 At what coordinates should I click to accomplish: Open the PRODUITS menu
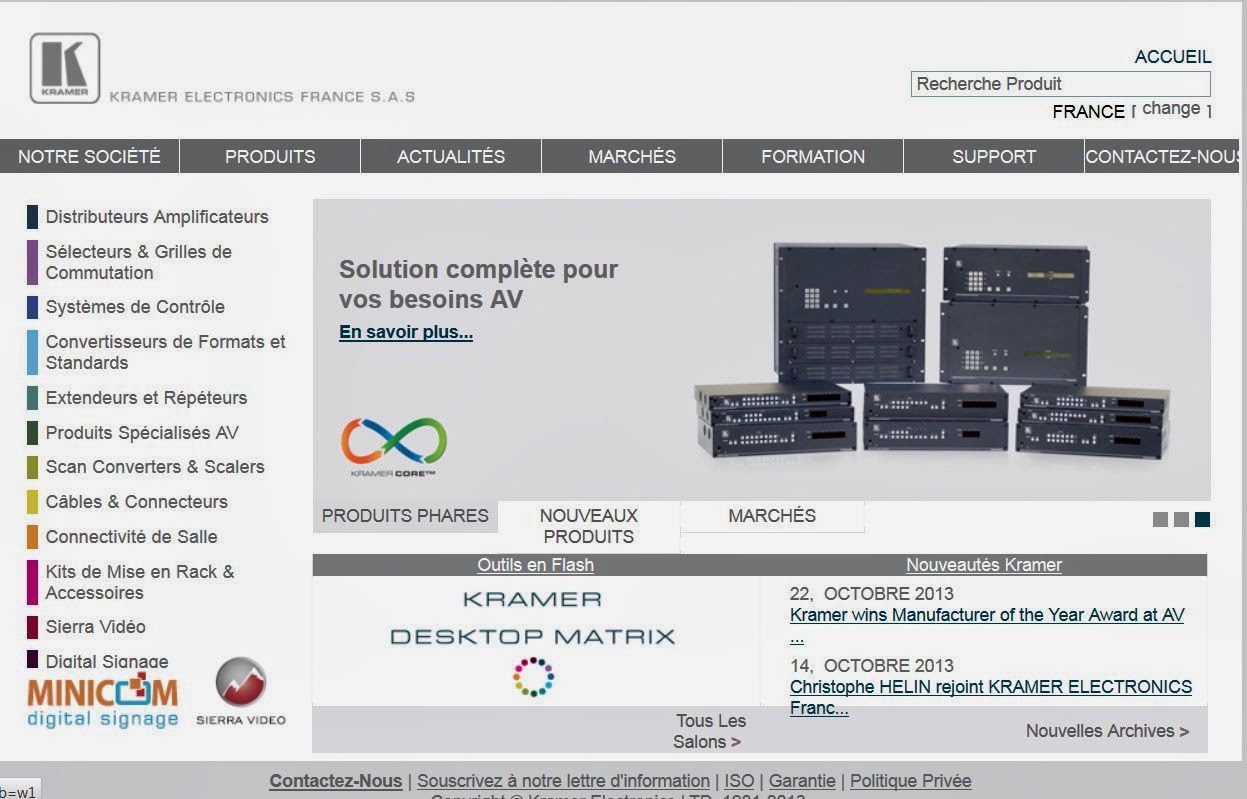pyautogui.click(x=270, y=156)
